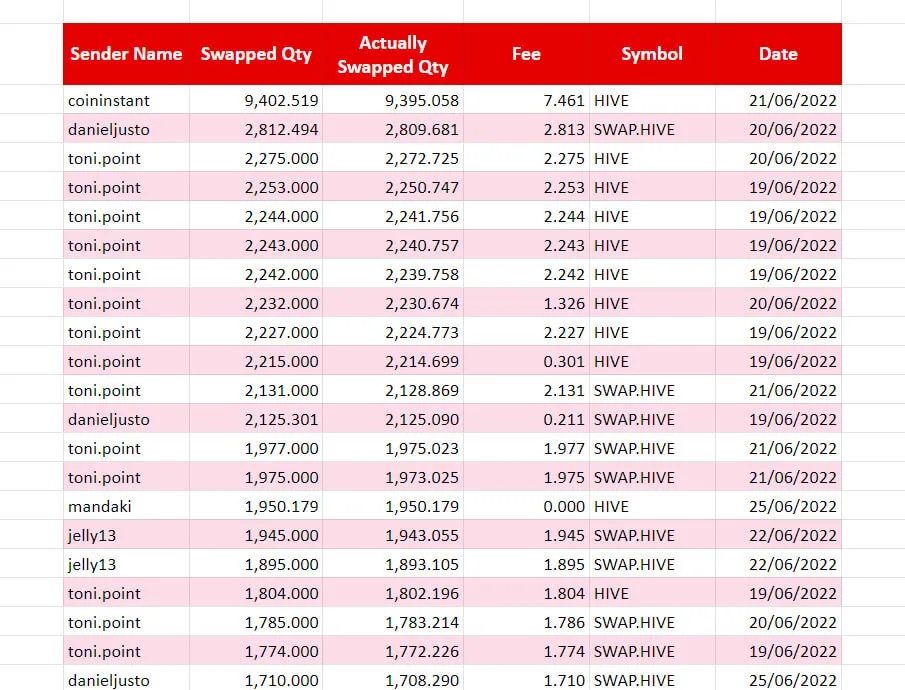Viewport: 905px width, 690px height.
Task: Select cell showing 2,809.681
Action: (392, 129)
